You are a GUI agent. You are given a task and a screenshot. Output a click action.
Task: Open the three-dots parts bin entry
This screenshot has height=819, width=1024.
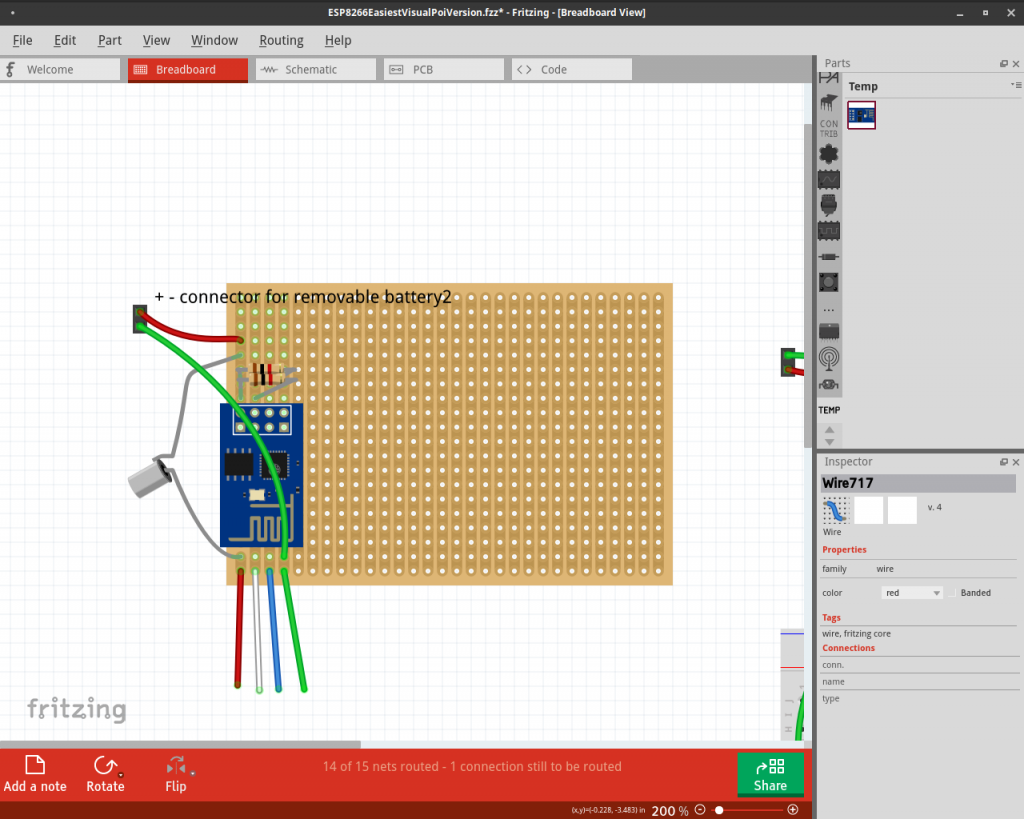(x=829, y=310)
